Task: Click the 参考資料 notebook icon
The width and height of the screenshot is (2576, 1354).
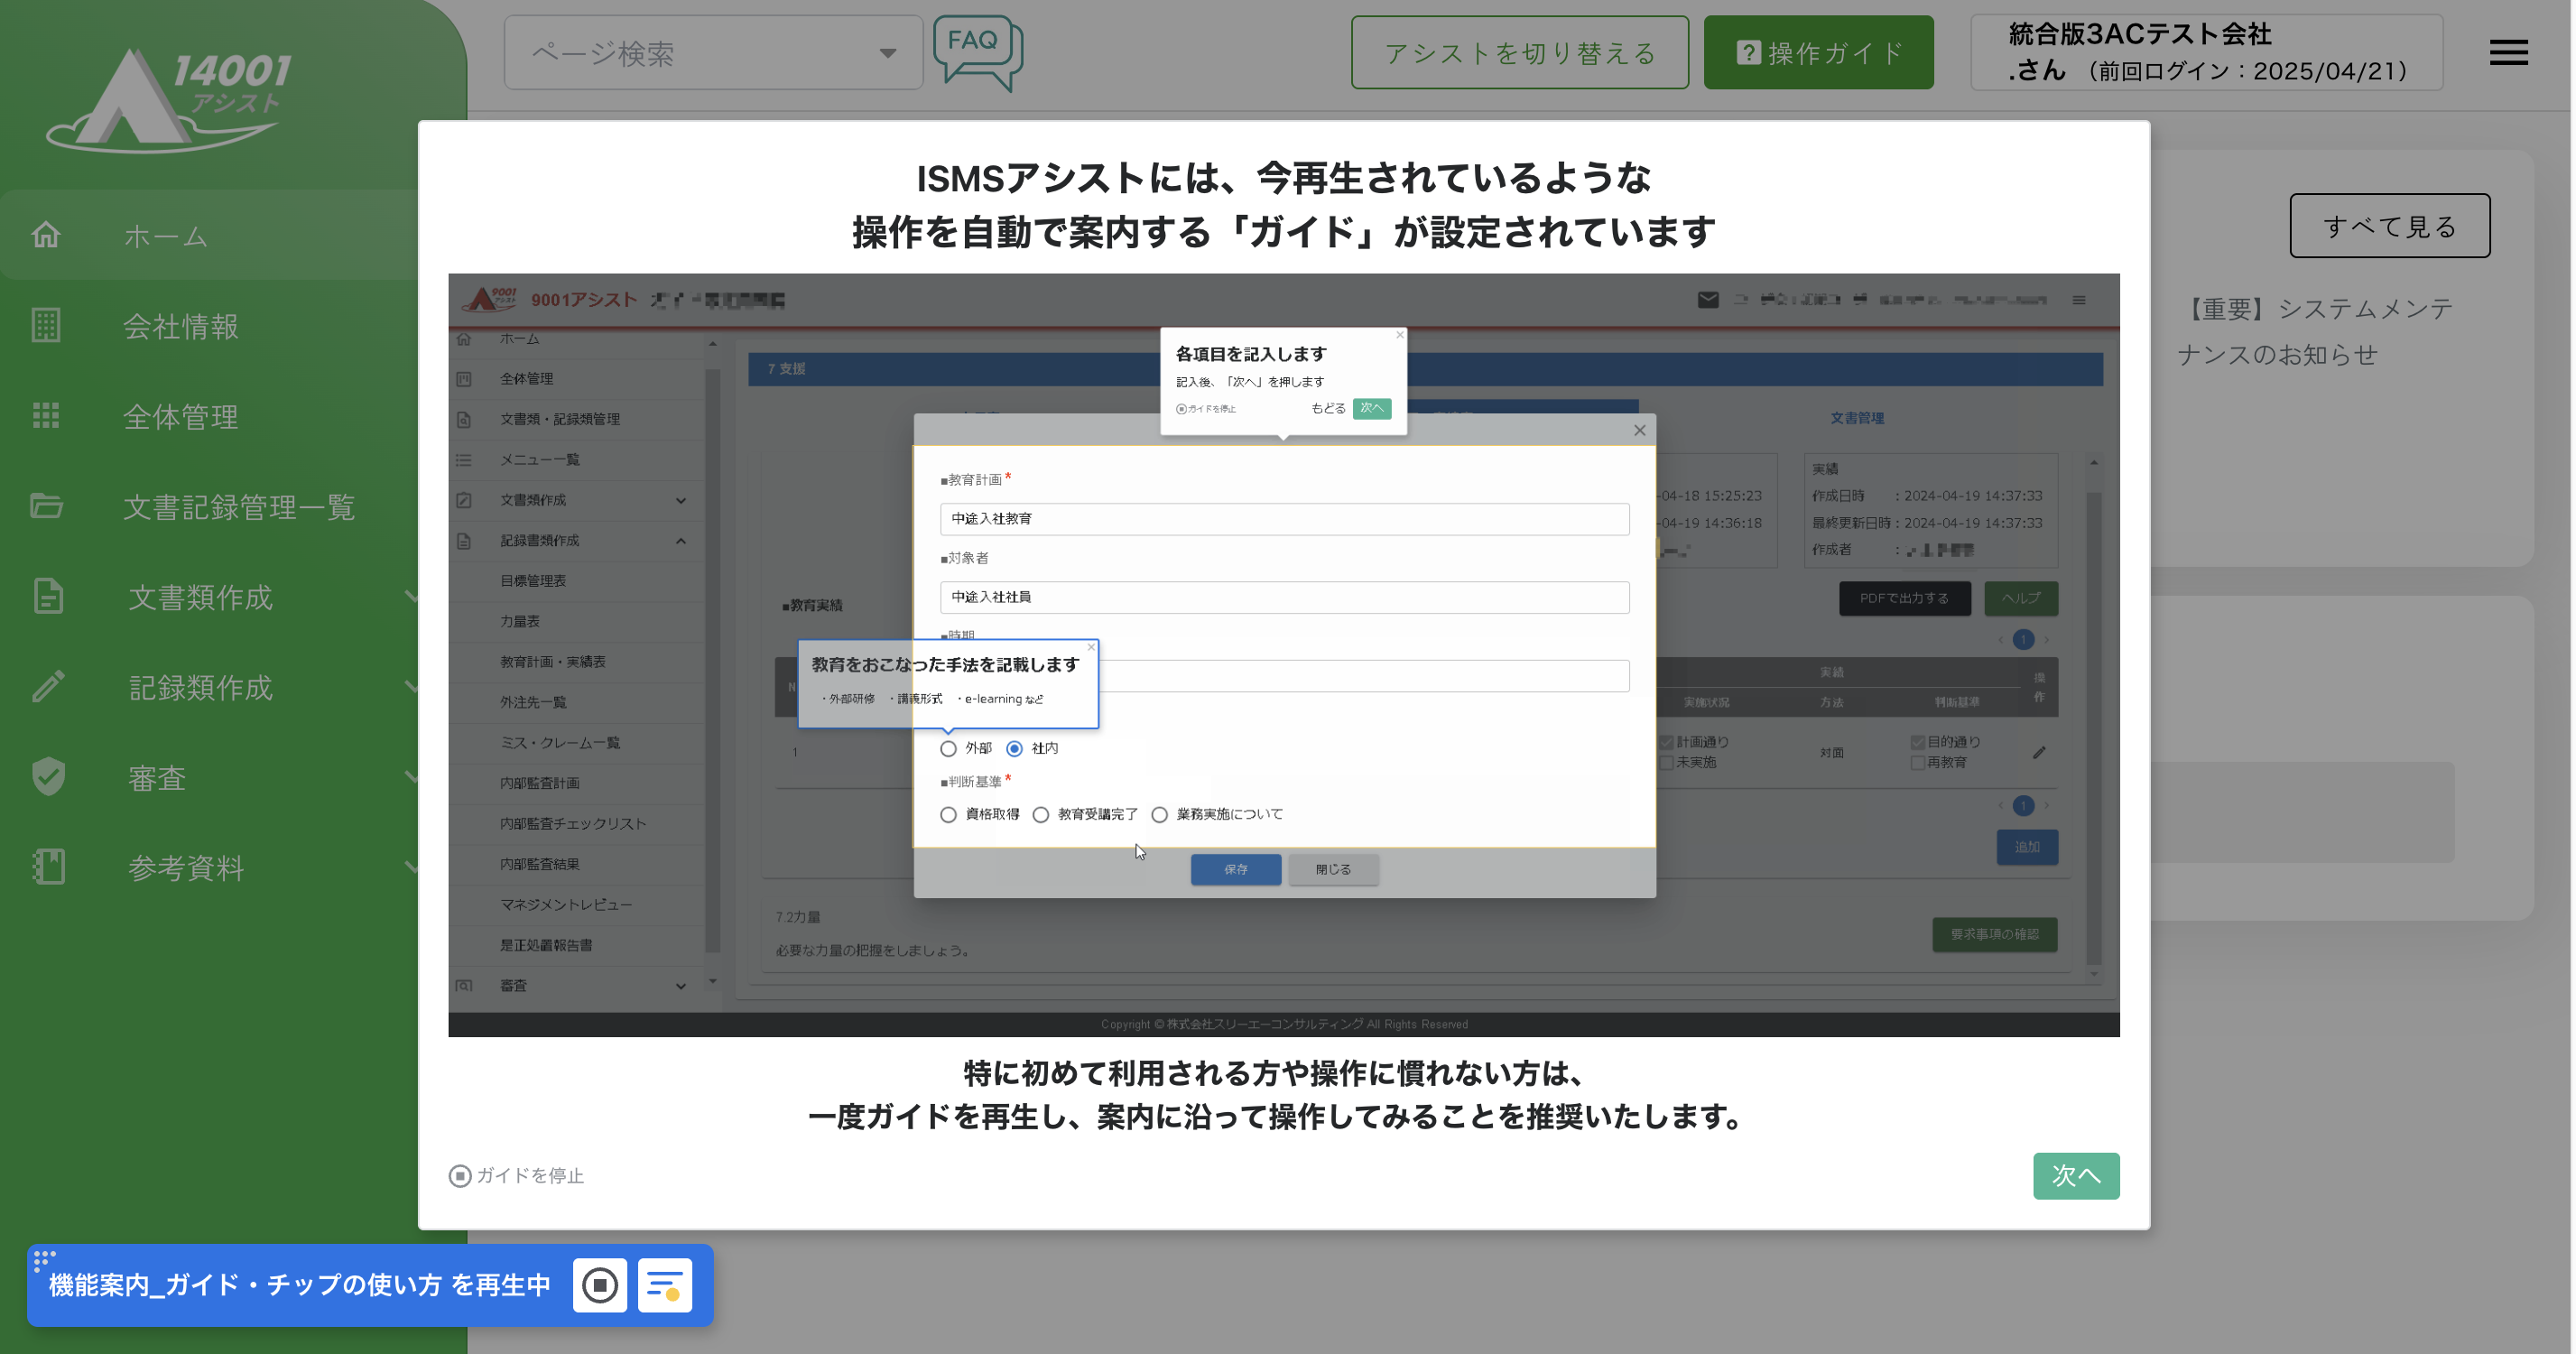Action: point(48,867)
